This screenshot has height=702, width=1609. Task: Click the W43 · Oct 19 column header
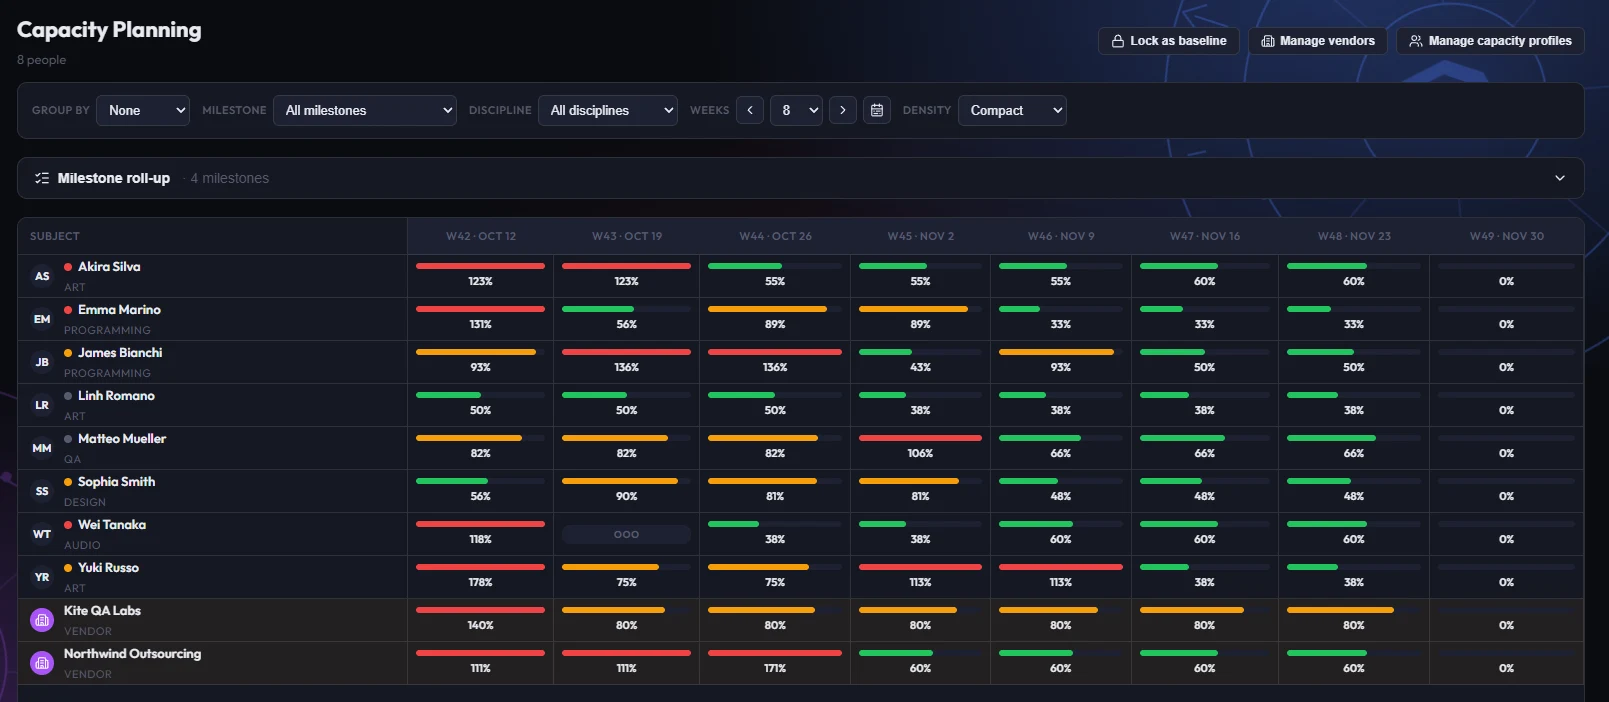coord(627,236)
